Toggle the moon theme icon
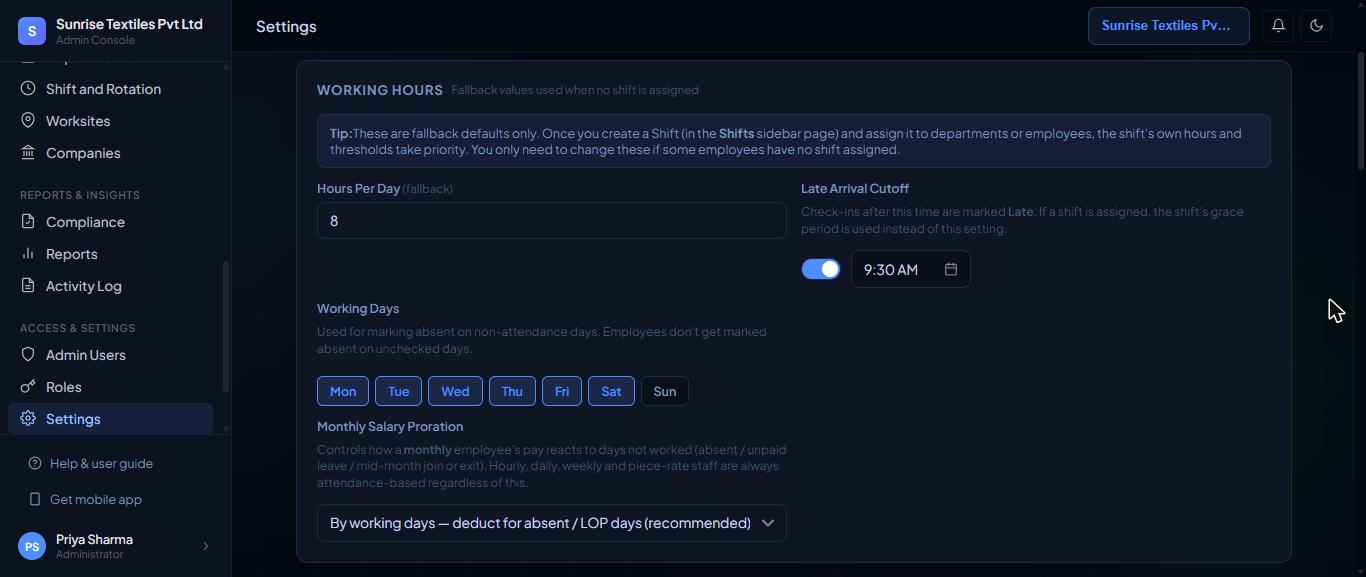Image resolution: width=1366 pixels, height=577 pixels. [x=1316, y=26]
